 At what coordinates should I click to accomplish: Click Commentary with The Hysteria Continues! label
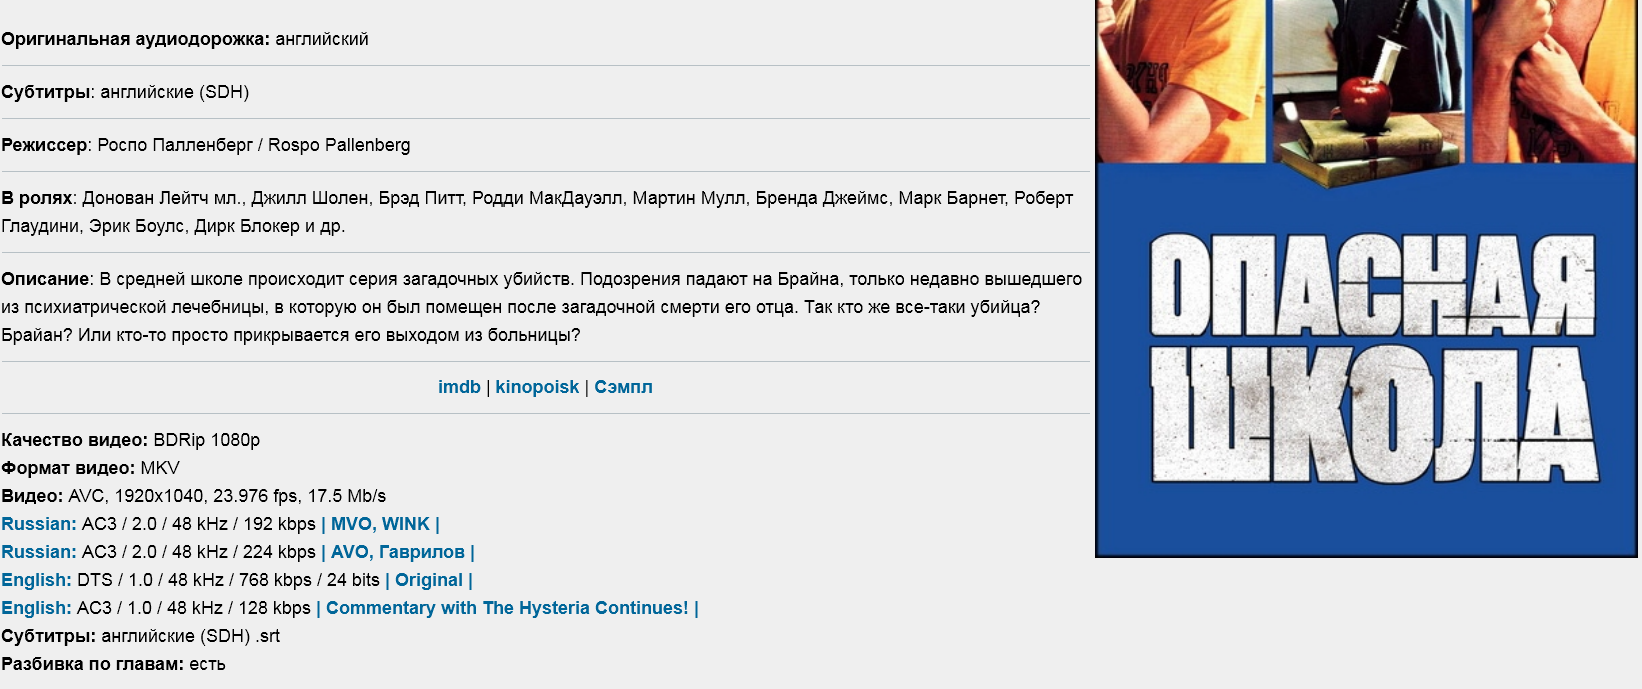point(507,608)
